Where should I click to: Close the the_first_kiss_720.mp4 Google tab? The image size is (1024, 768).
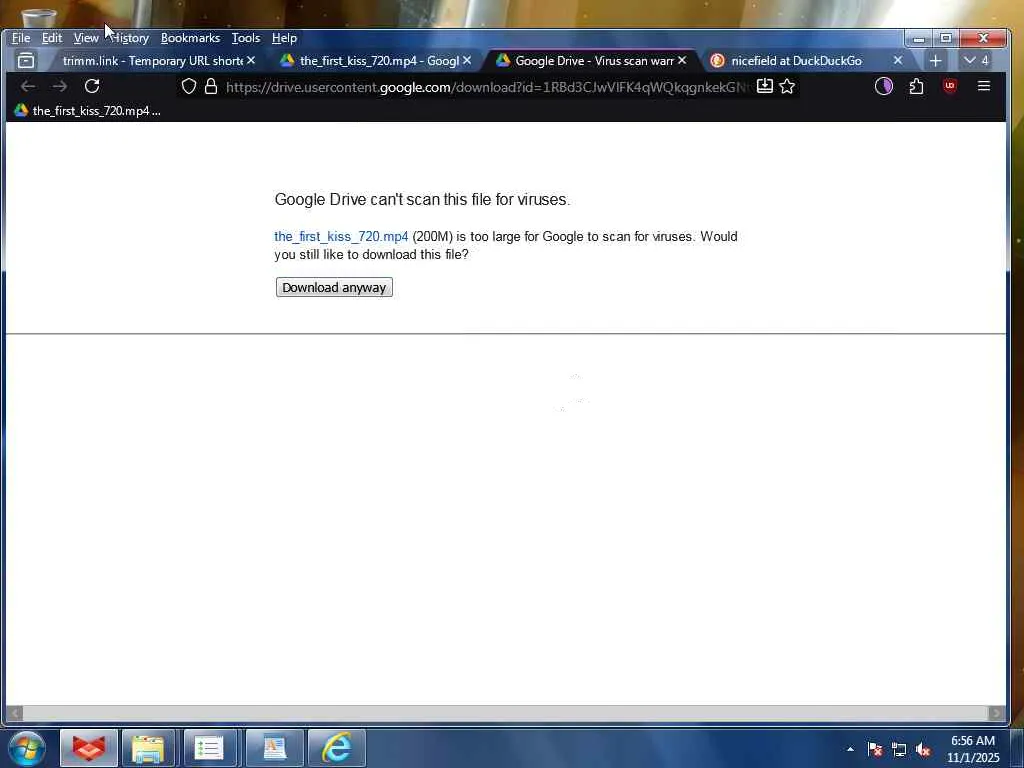click(467, 60)
